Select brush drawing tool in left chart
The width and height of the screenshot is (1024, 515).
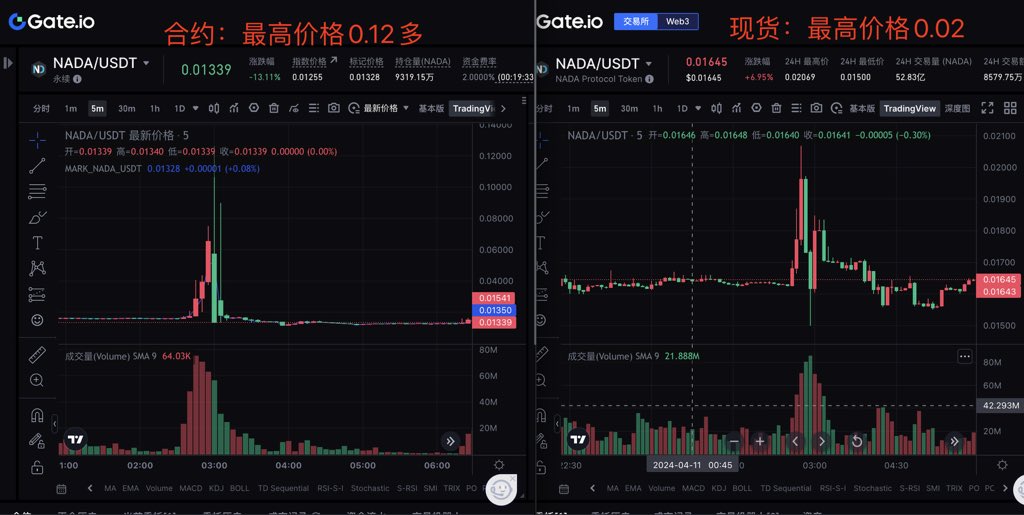coord(37,217)
